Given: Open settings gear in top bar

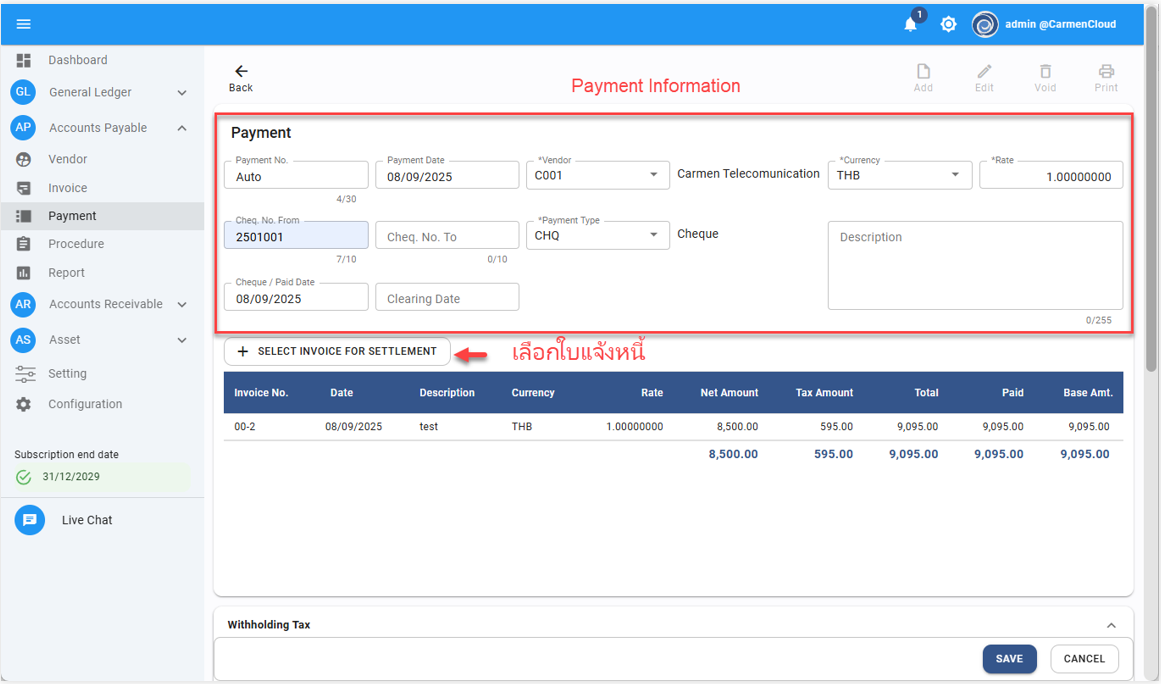Looking at the screenshot, I should point(948,24).
